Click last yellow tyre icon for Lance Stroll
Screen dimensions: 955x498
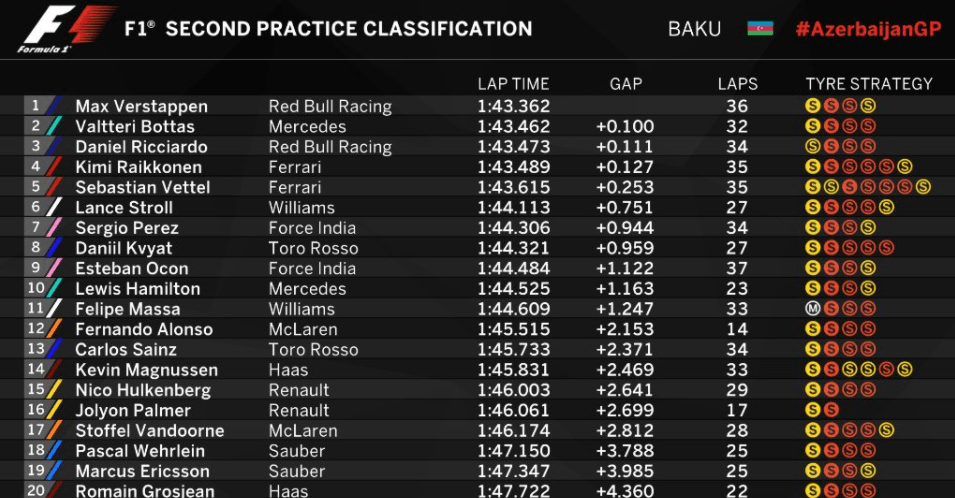pos(886,207)
